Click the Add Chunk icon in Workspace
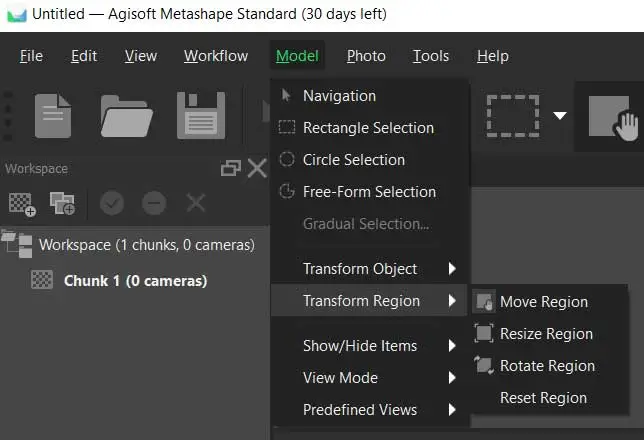Screen dimensions: 644x440 22,204
